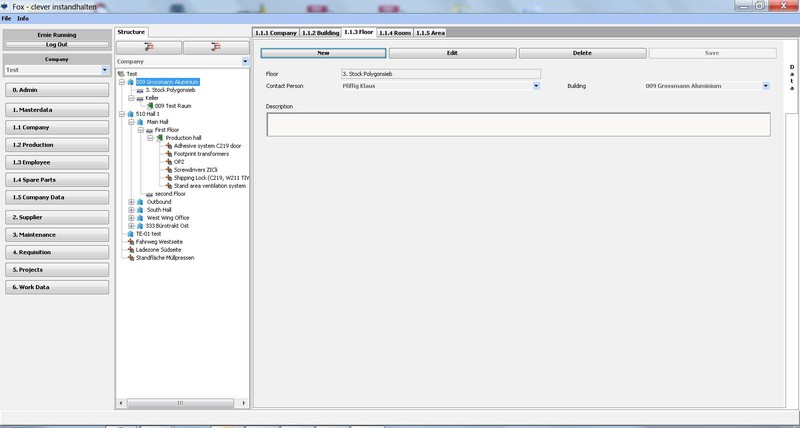Switch to the 1.1.4 Room tab
The image size is (800, 428).
395,33
